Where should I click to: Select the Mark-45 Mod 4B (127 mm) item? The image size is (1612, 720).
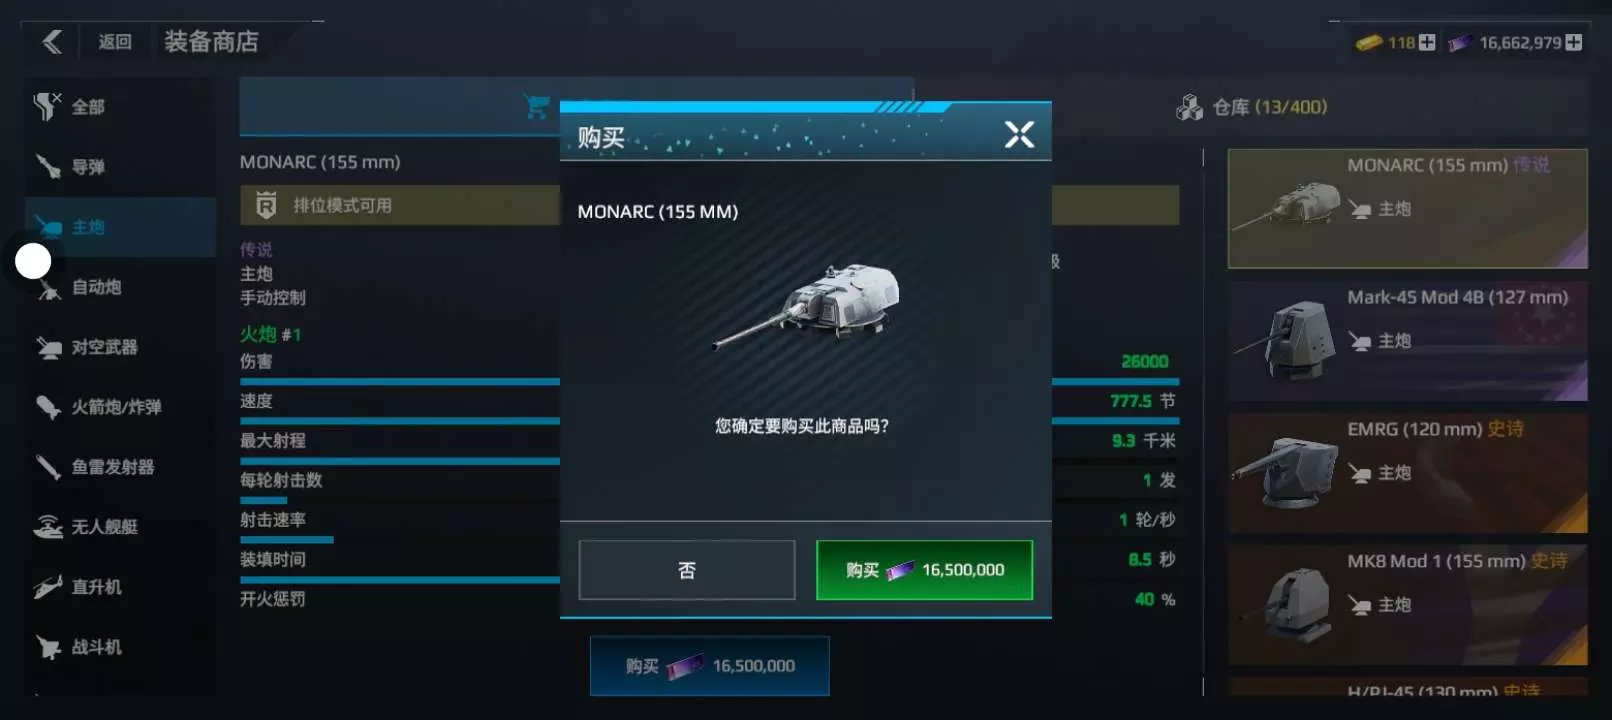[1407, 341]
